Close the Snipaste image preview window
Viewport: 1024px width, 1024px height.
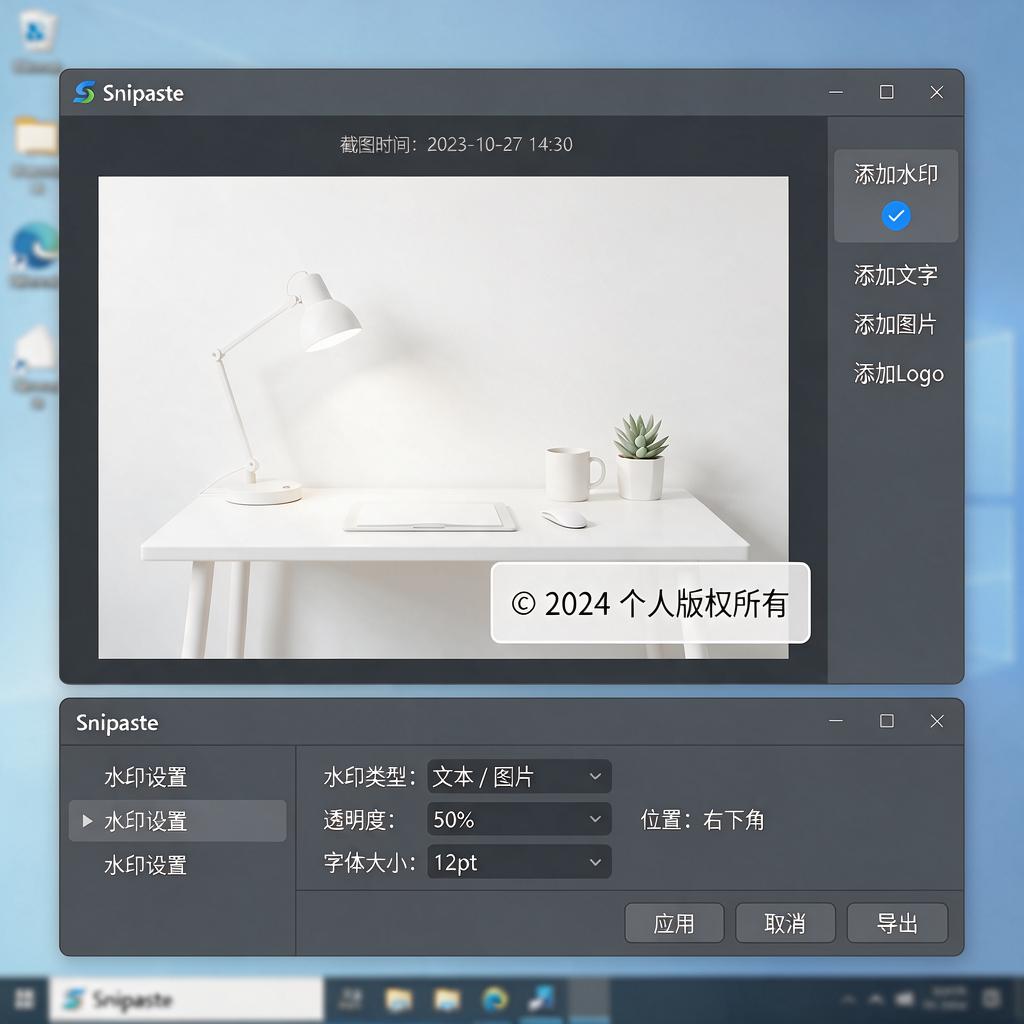(x=936, y=93)
